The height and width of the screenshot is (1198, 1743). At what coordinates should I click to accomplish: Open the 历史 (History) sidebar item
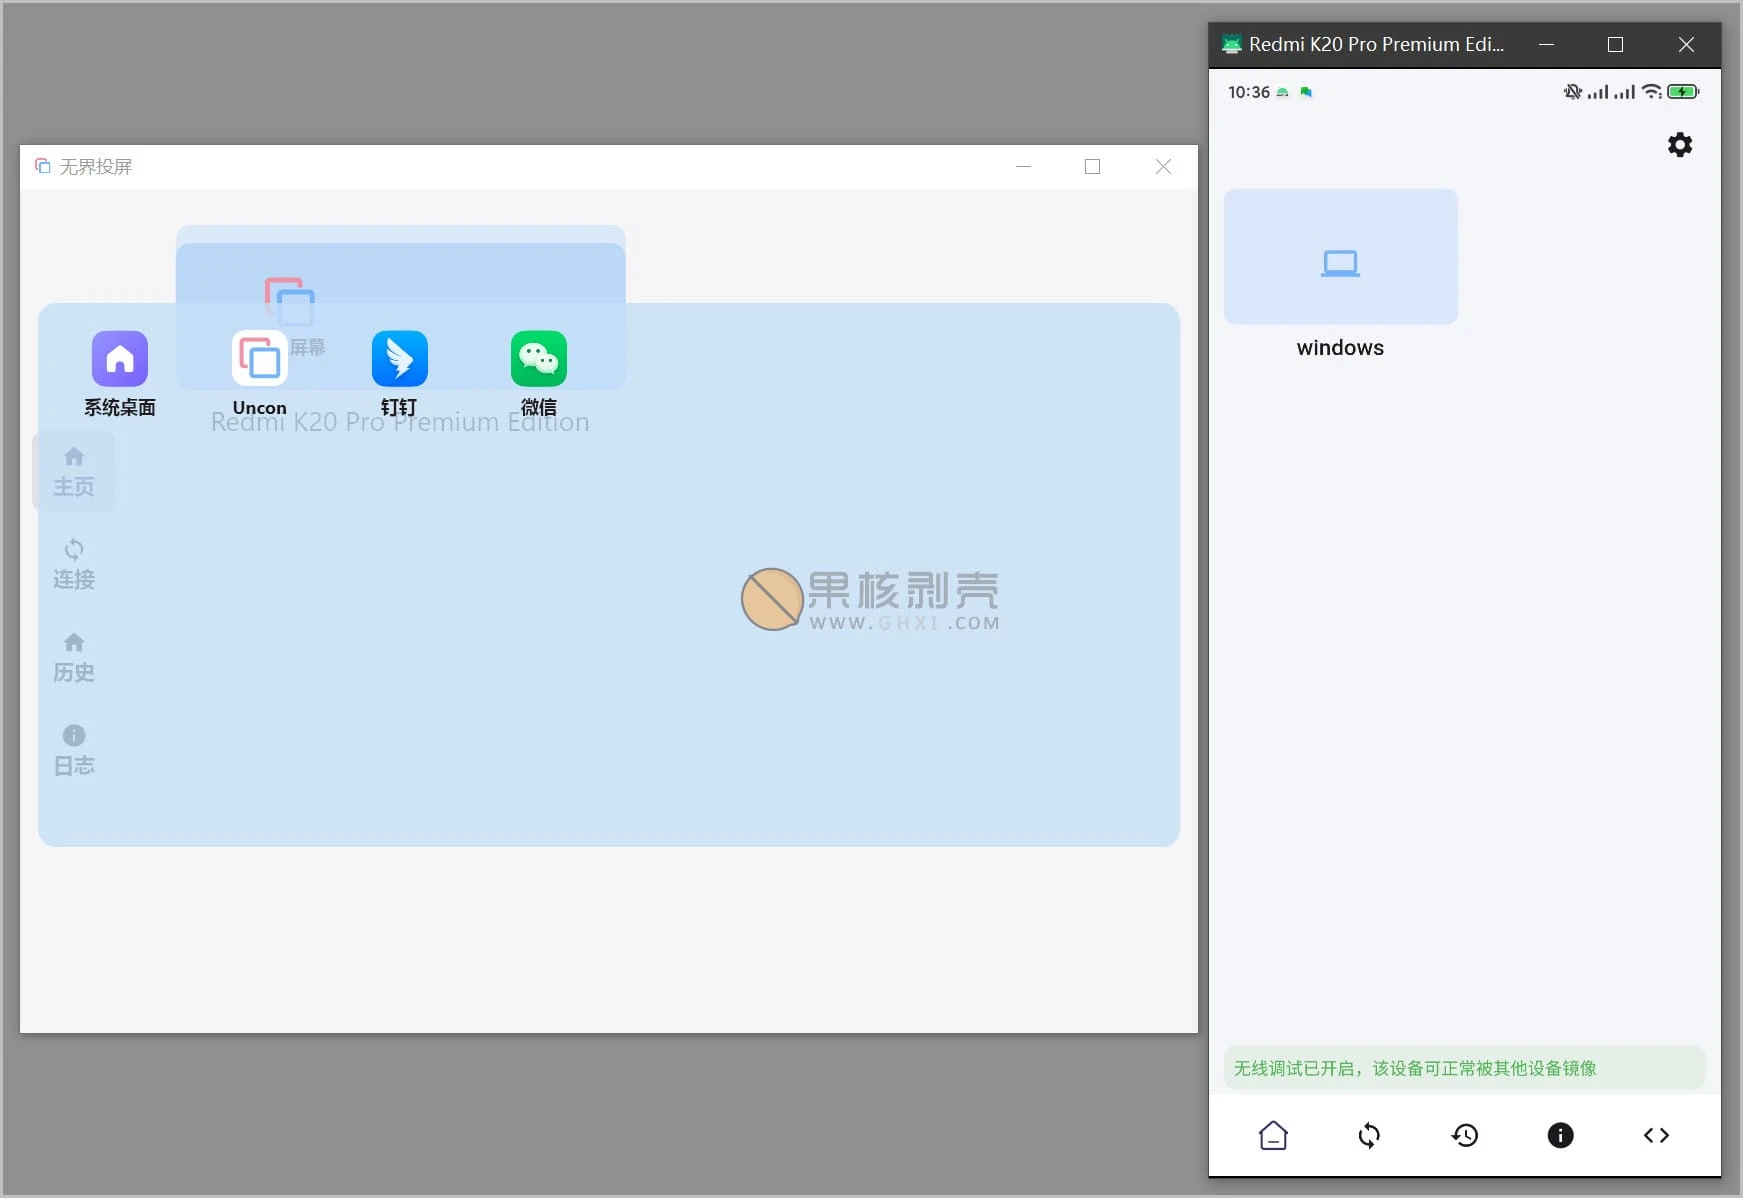click(x=73, y=655)
